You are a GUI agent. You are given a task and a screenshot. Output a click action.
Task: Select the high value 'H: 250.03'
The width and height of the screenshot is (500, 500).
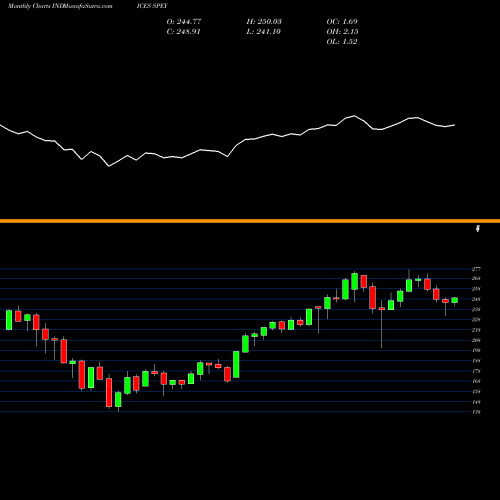click(x=264, y=21)
